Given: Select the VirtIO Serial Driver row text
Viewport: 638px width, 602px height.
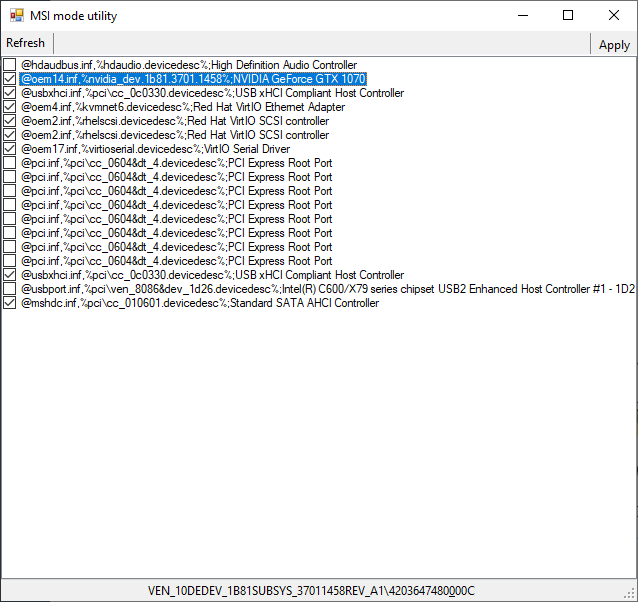Looking at the screenshot, I should [x=155, y=148].
